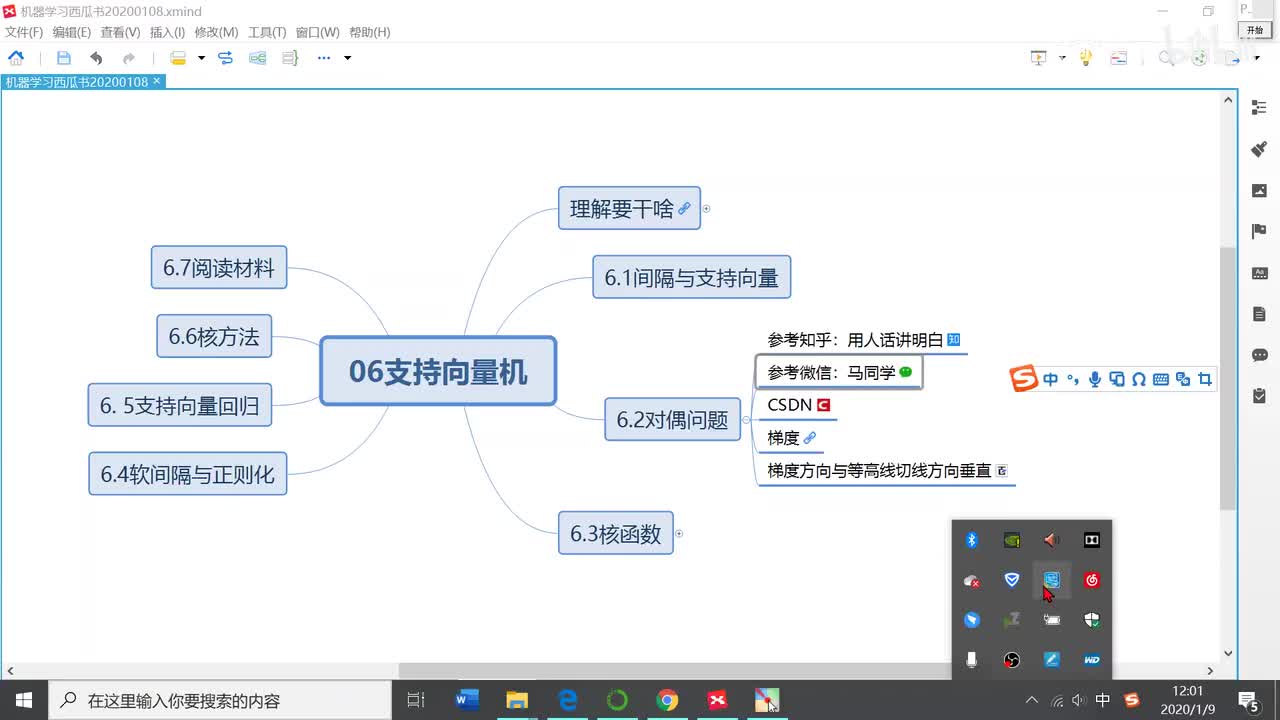Open presentation dropdown arrow
This screenshot has height=720, width=1280.
pyautogui.click(x=1062, y=58)
